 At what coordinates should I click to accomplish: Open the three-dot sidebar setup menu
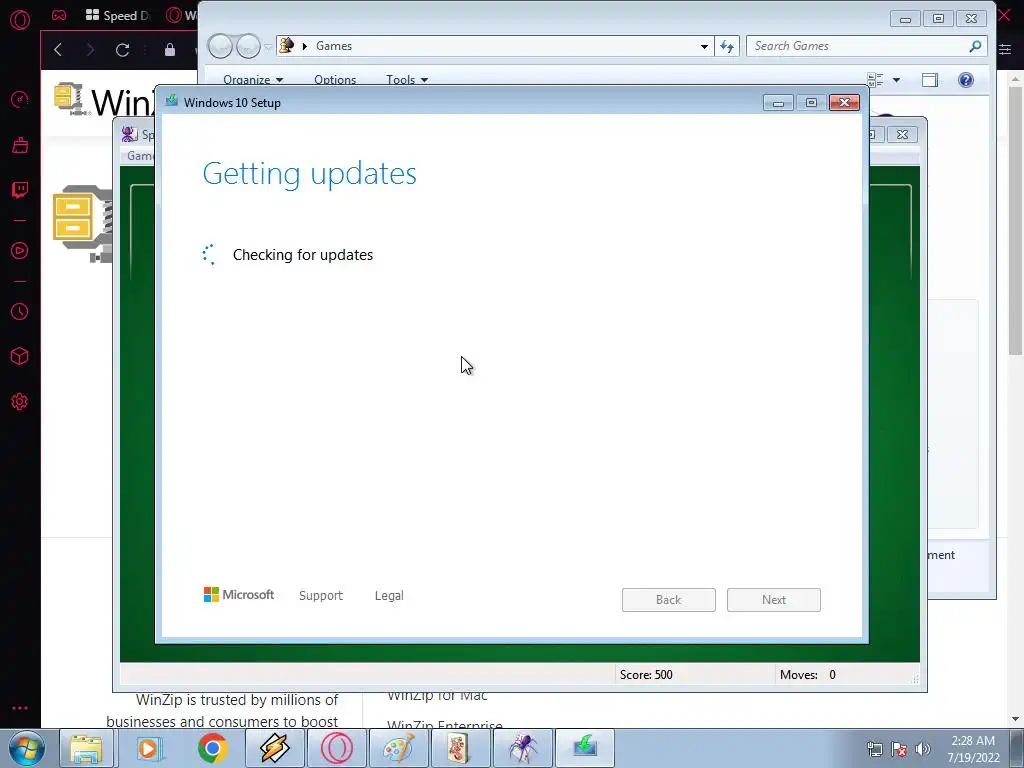click(20, 708)
